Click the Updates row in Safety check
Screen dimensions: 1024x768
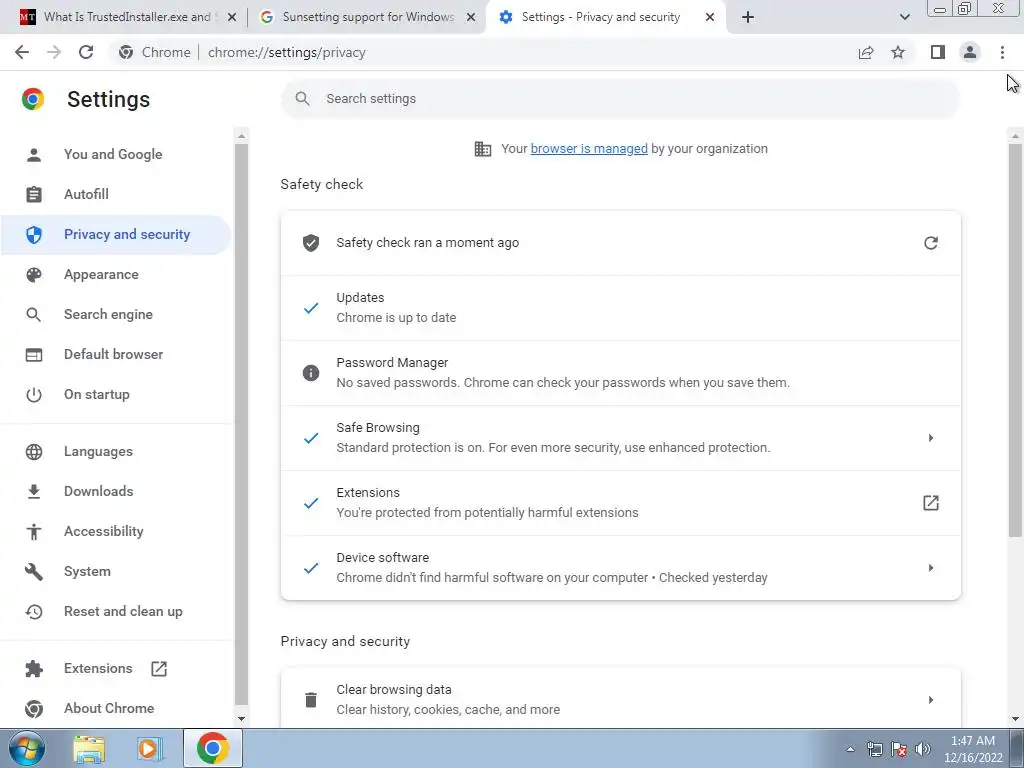(x=620, y=308)
